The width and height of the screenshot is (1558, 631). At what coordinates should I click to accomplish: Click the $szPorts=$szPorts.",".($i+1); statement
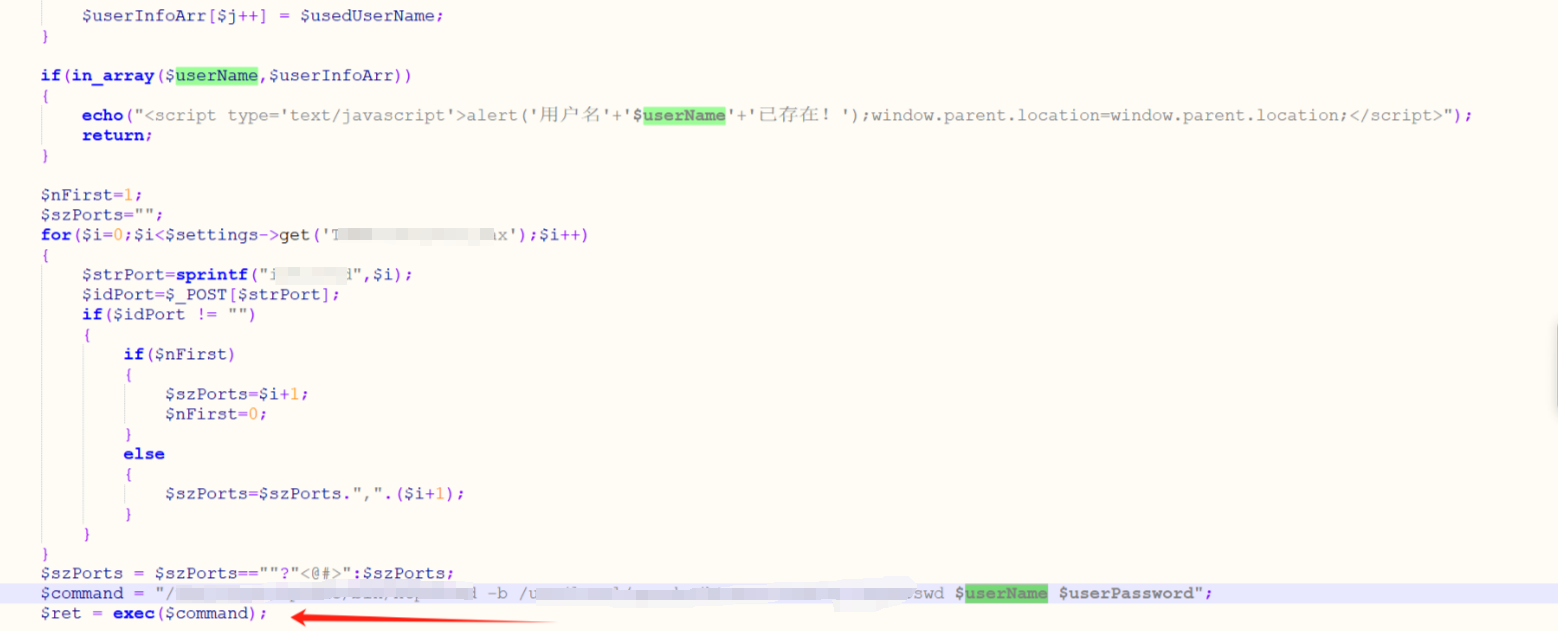tap(315, 494)
